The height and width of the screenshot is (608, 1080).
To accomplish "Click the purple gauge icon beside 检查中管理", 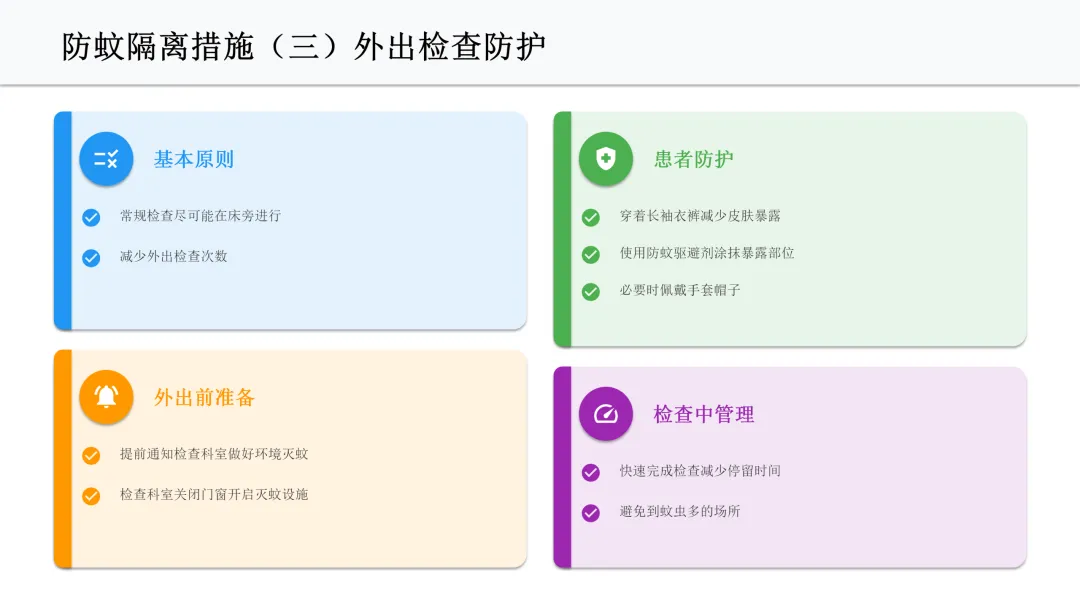I will pyautogui.click(x=606, y=414).
